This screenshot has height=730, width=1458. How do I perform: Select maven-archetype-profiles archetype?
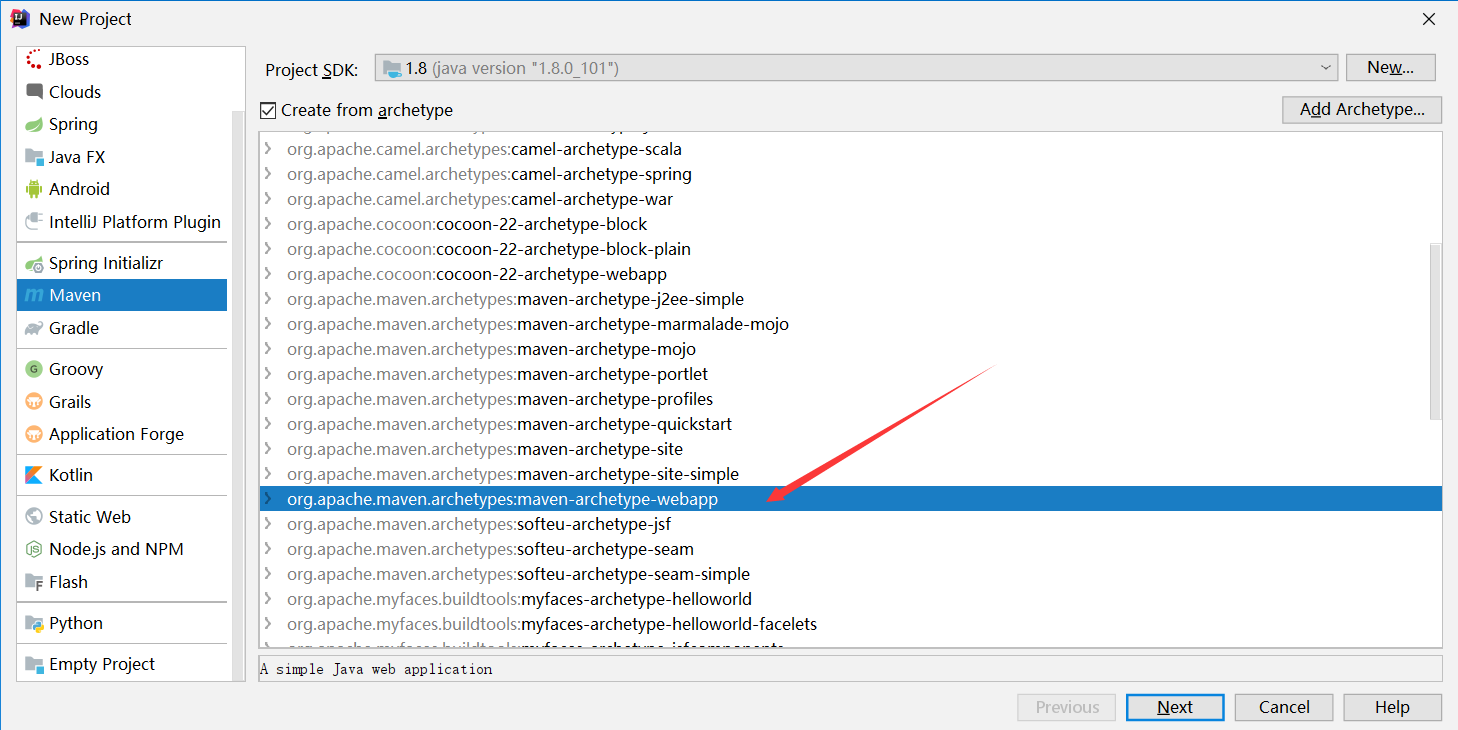pyautogui.click(x=851, y=399)
